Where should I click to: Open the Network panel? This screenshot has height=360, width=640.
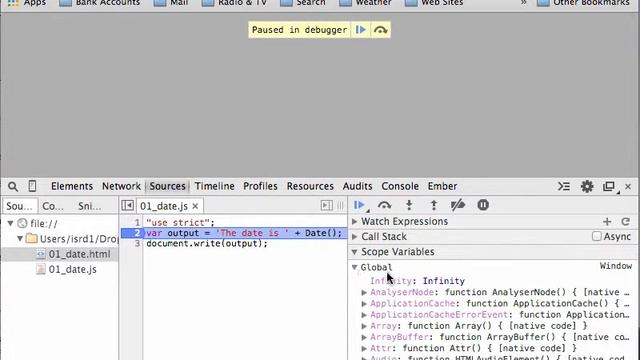pyautogui.click(x=121, y=186)
